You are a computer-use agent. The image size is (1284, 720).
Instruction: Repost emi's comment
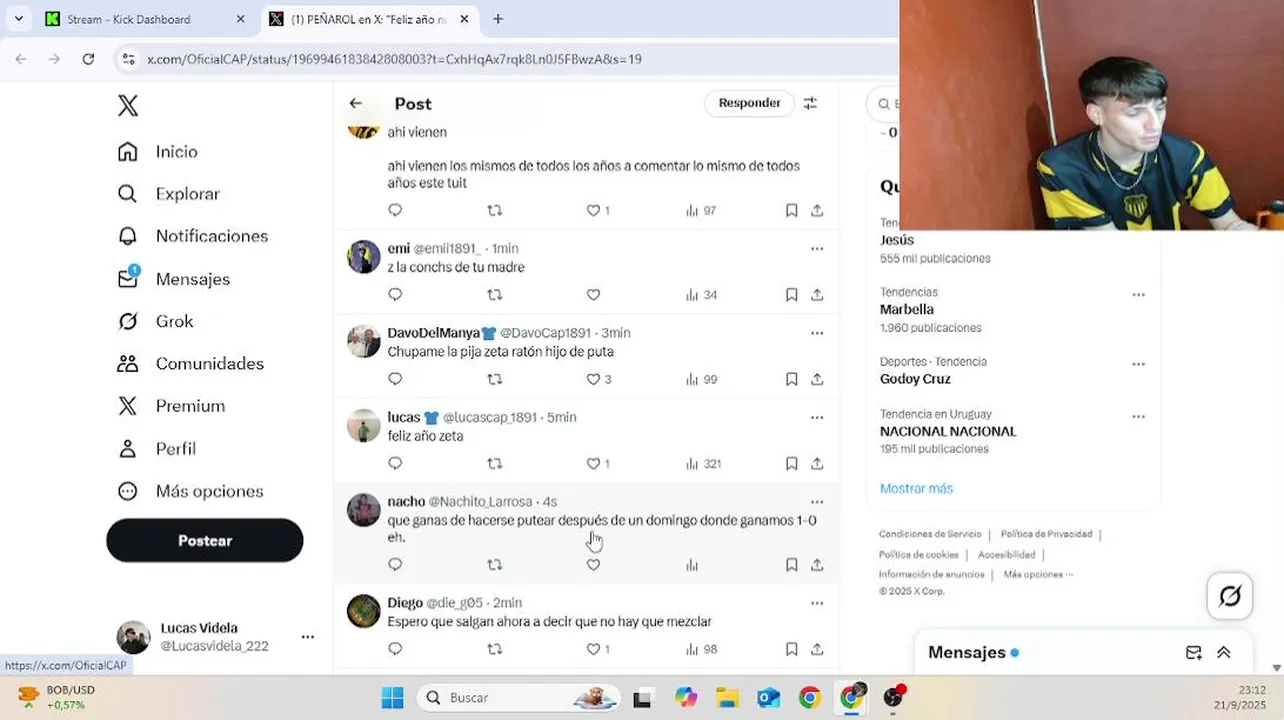[x=494, y=295]
